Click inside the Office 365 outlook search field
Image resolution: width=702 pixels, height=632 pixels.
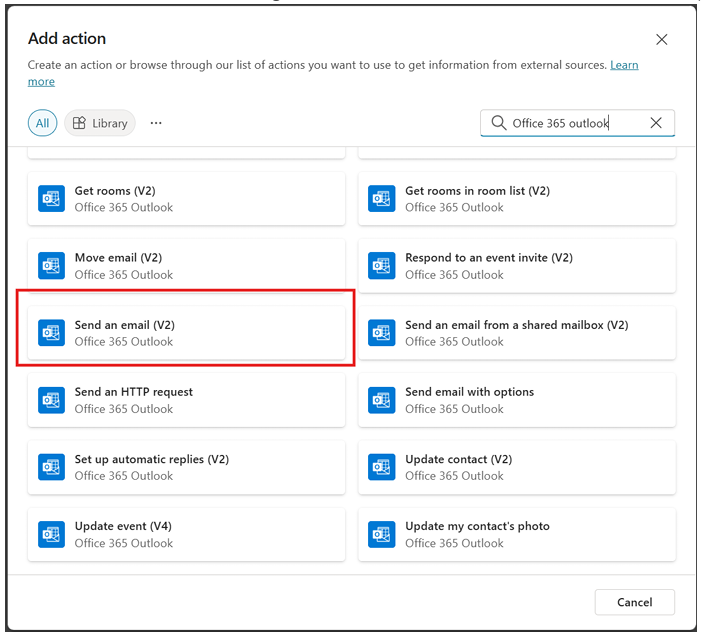[578, 123]
